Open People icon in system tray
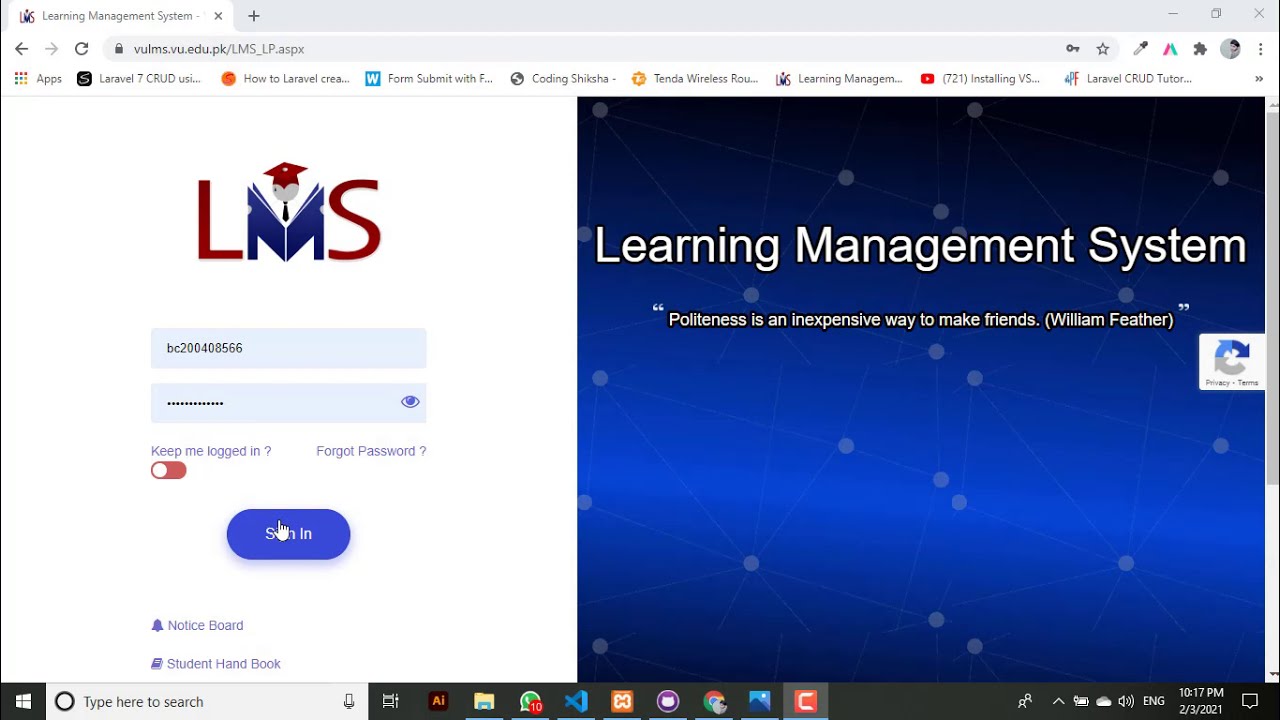The image size is (1280, 720). [1025, 702]
